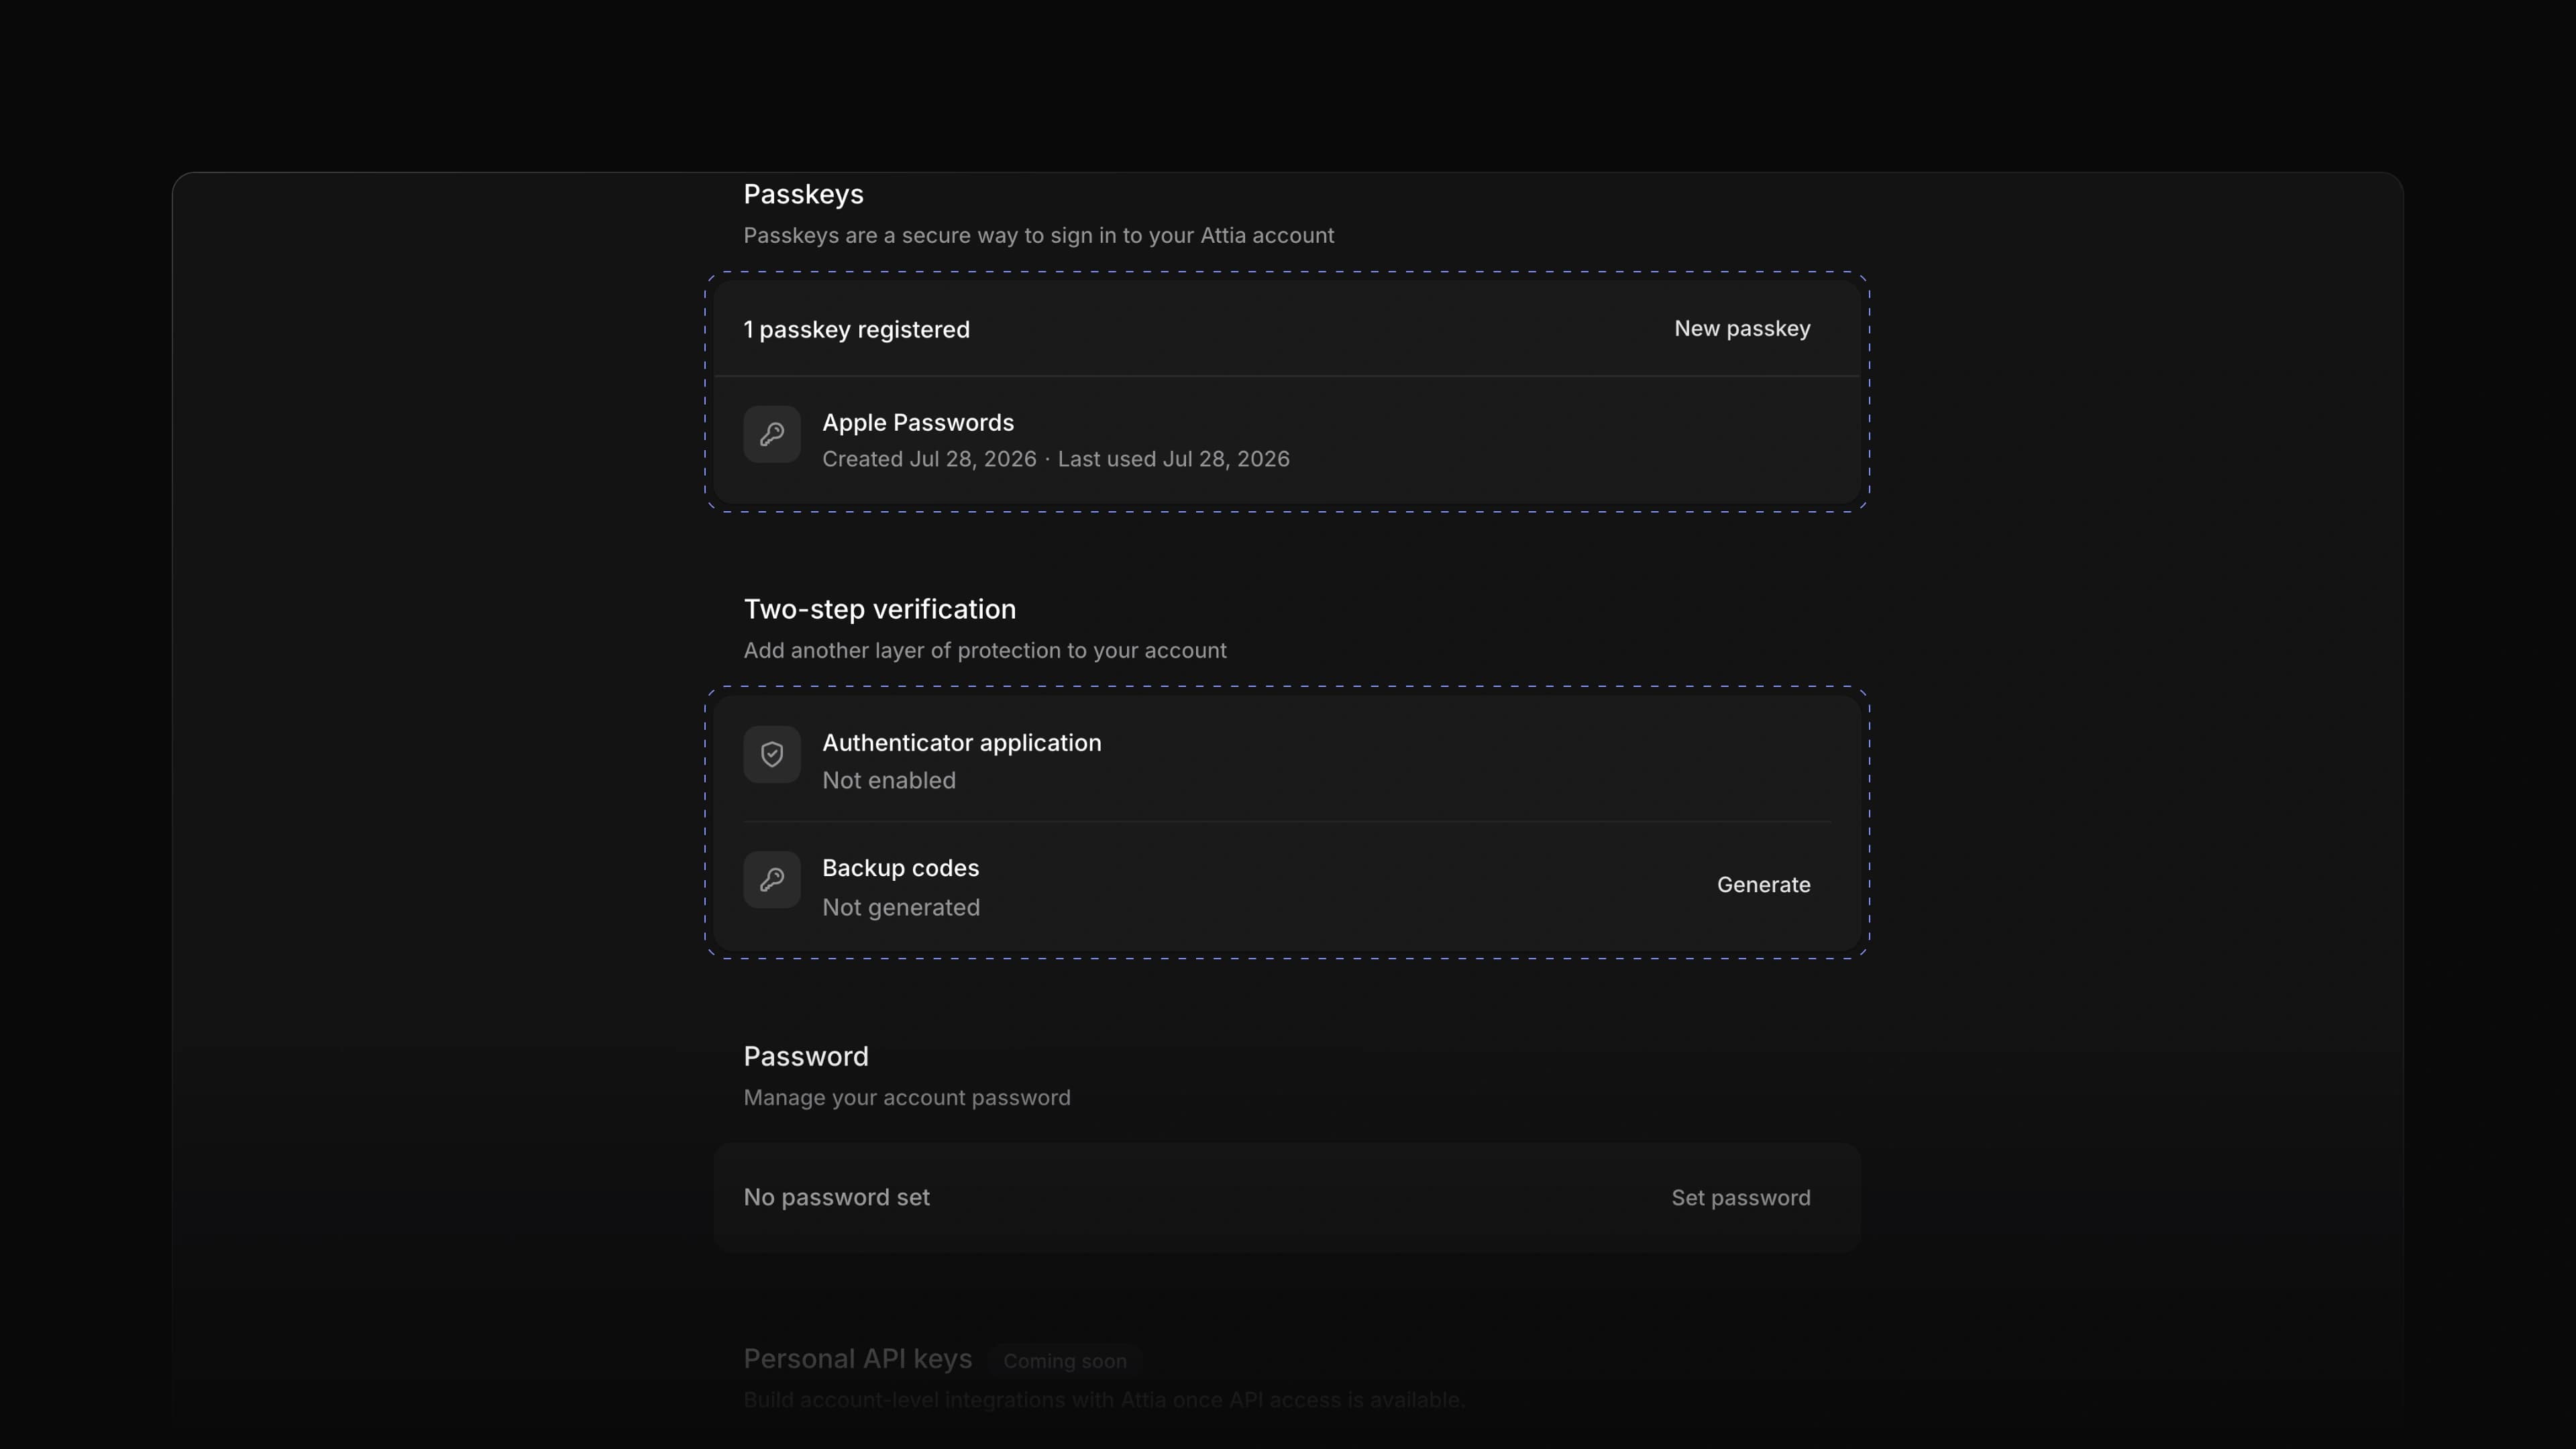Click 'Add another layer of protection' description
This screenshot has height=1449, width=2576.
pyautogui.click(x=984, y=651)
